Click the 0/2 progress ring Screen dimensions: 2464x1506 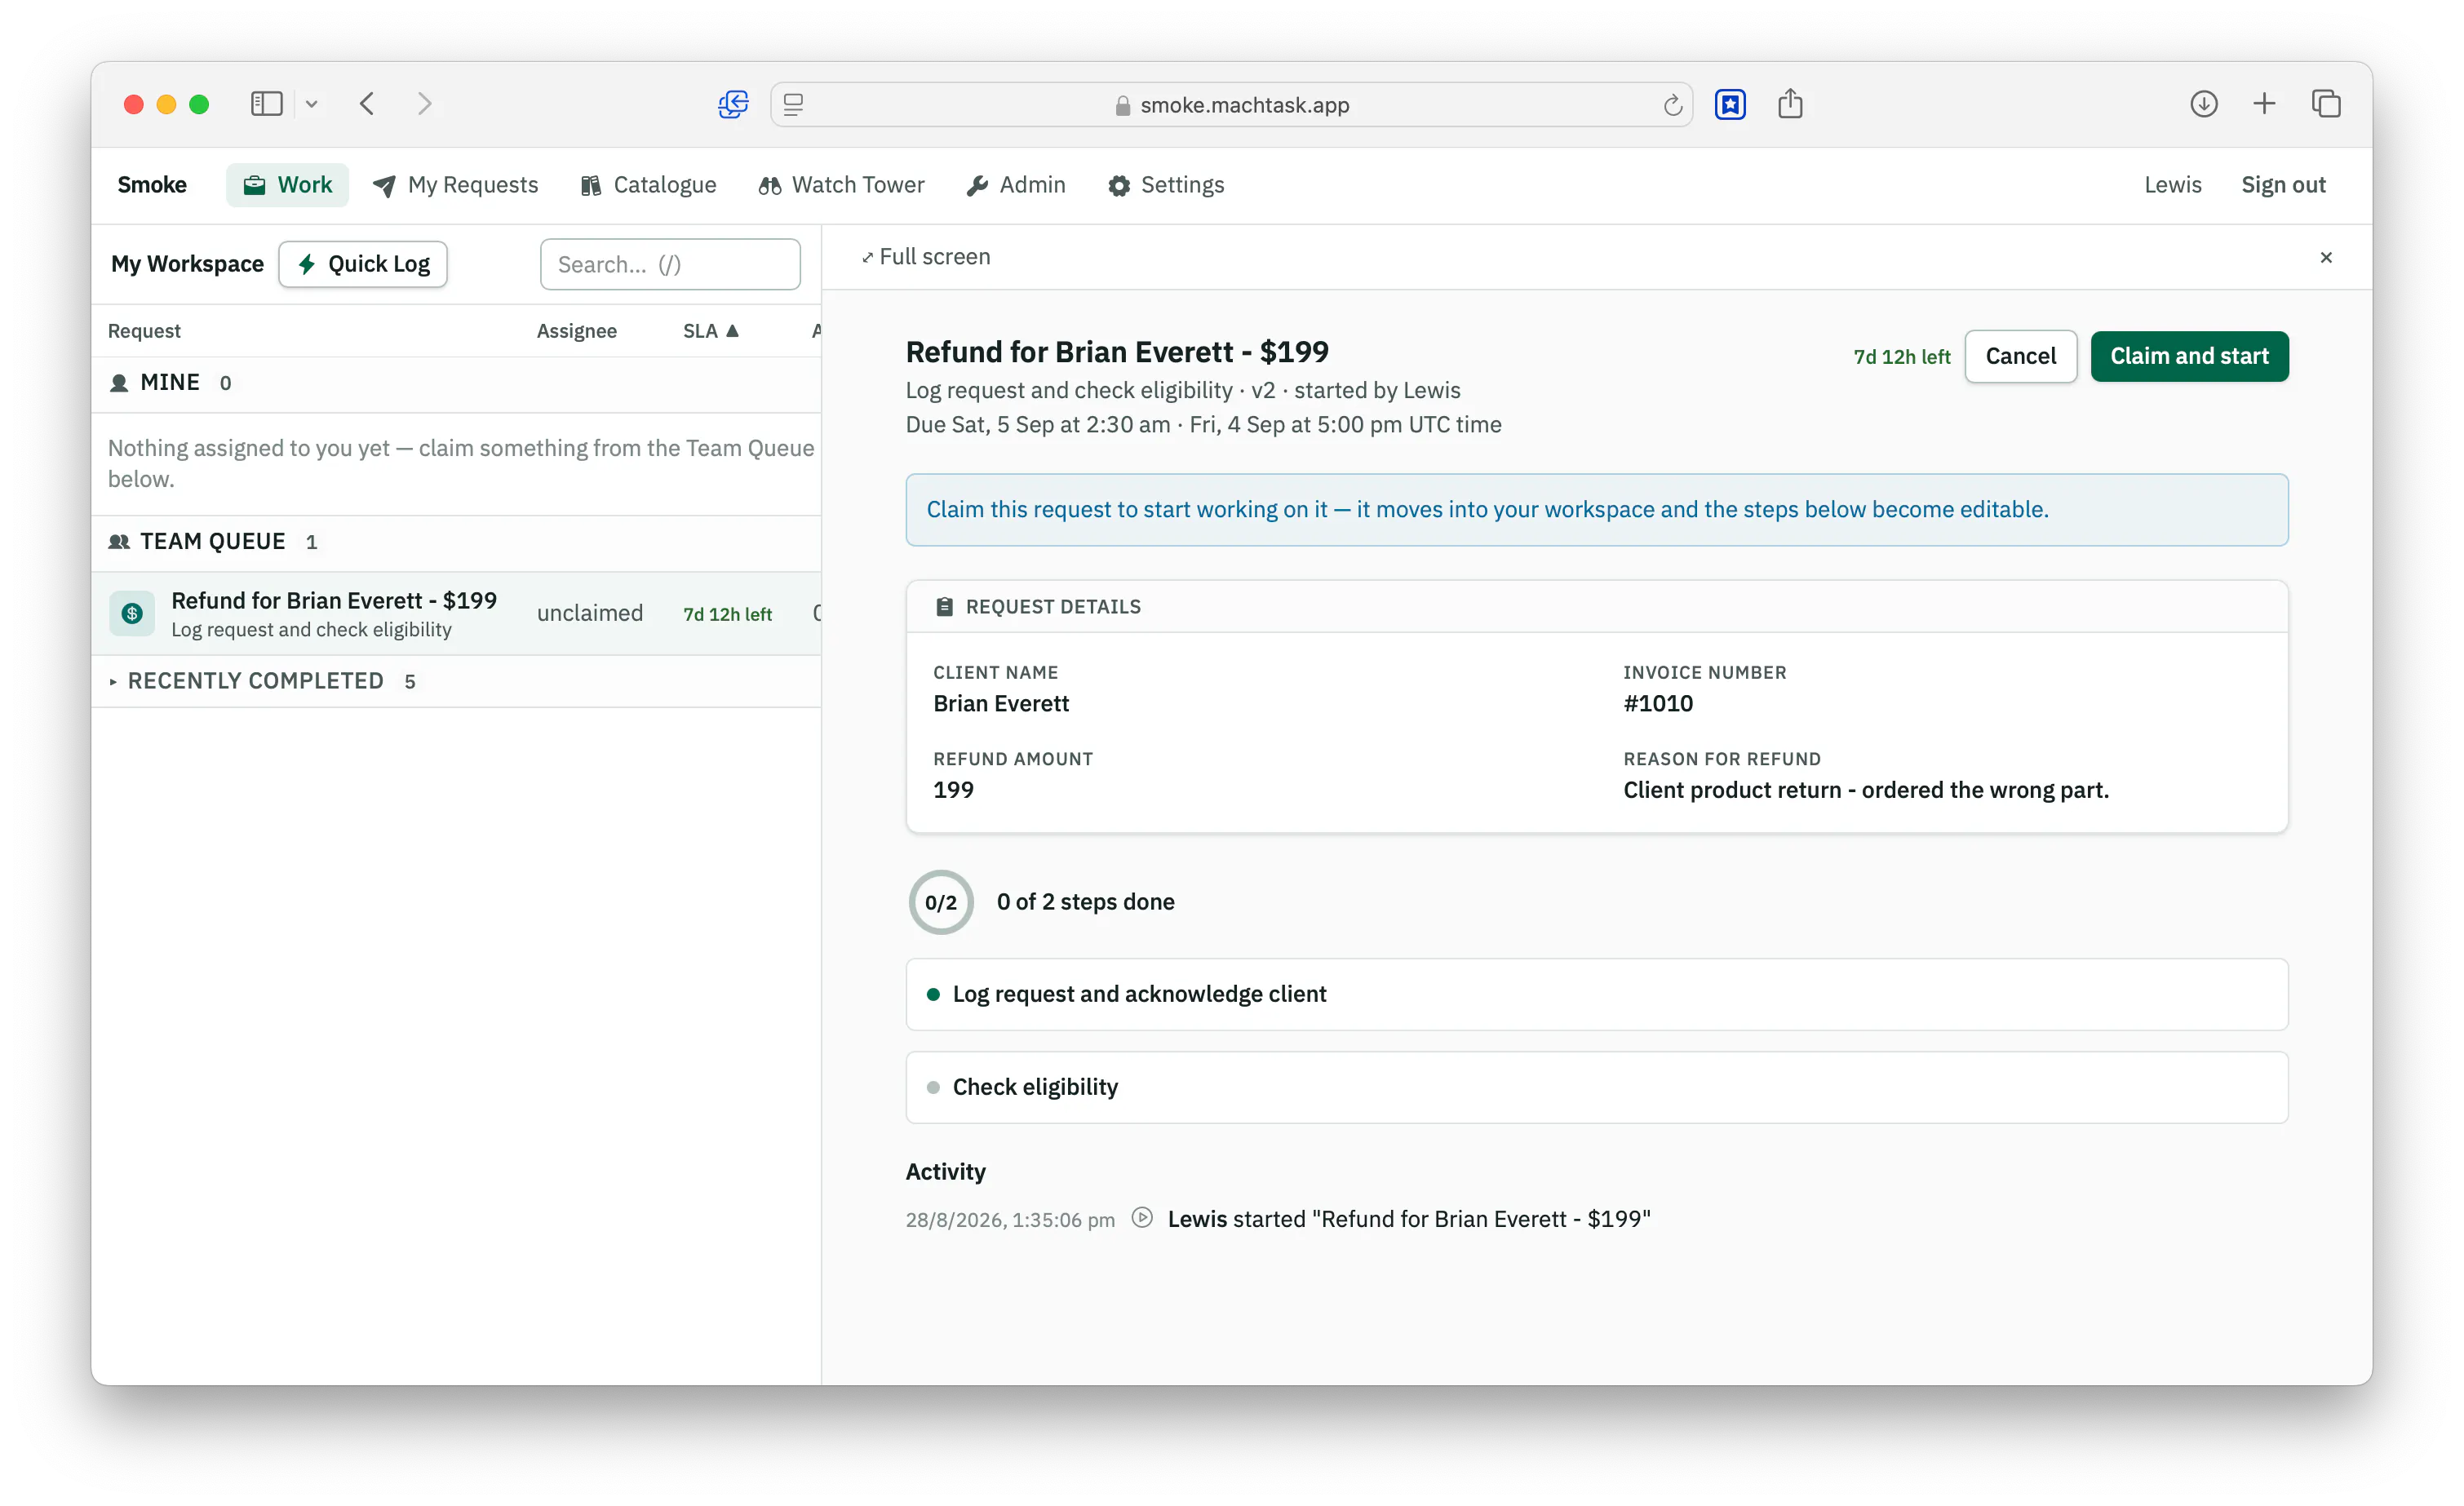click(x=941, y=902)
